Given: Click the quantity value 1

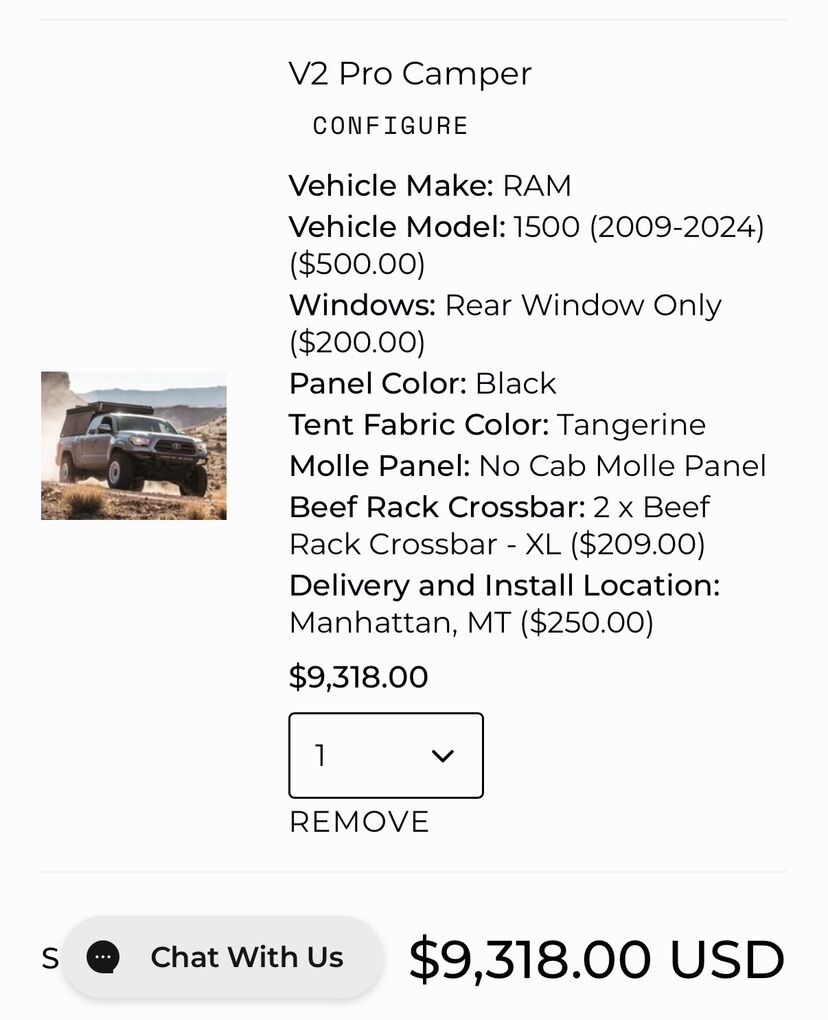Looking at the screenshot, I should 321,756.
